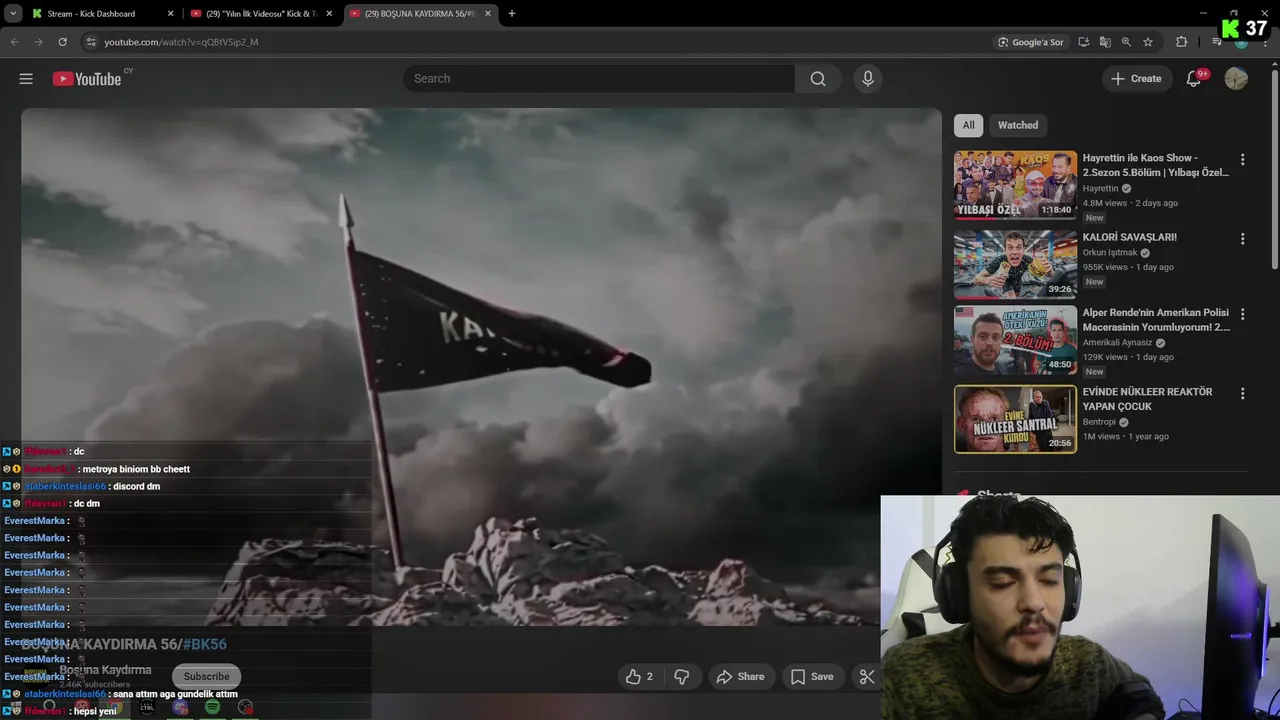Clip the video with scissors icon
This screenshot has width=1280, height=720.
(867, 677)
